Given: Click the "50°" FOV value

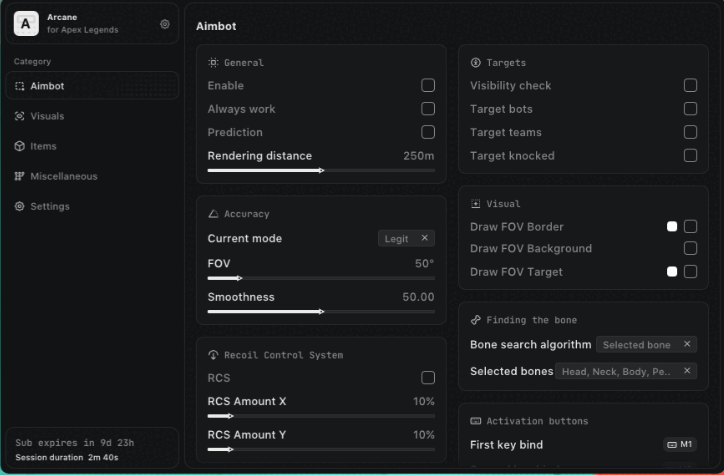Looking at the screenshot, I should (x=424, y=263).
